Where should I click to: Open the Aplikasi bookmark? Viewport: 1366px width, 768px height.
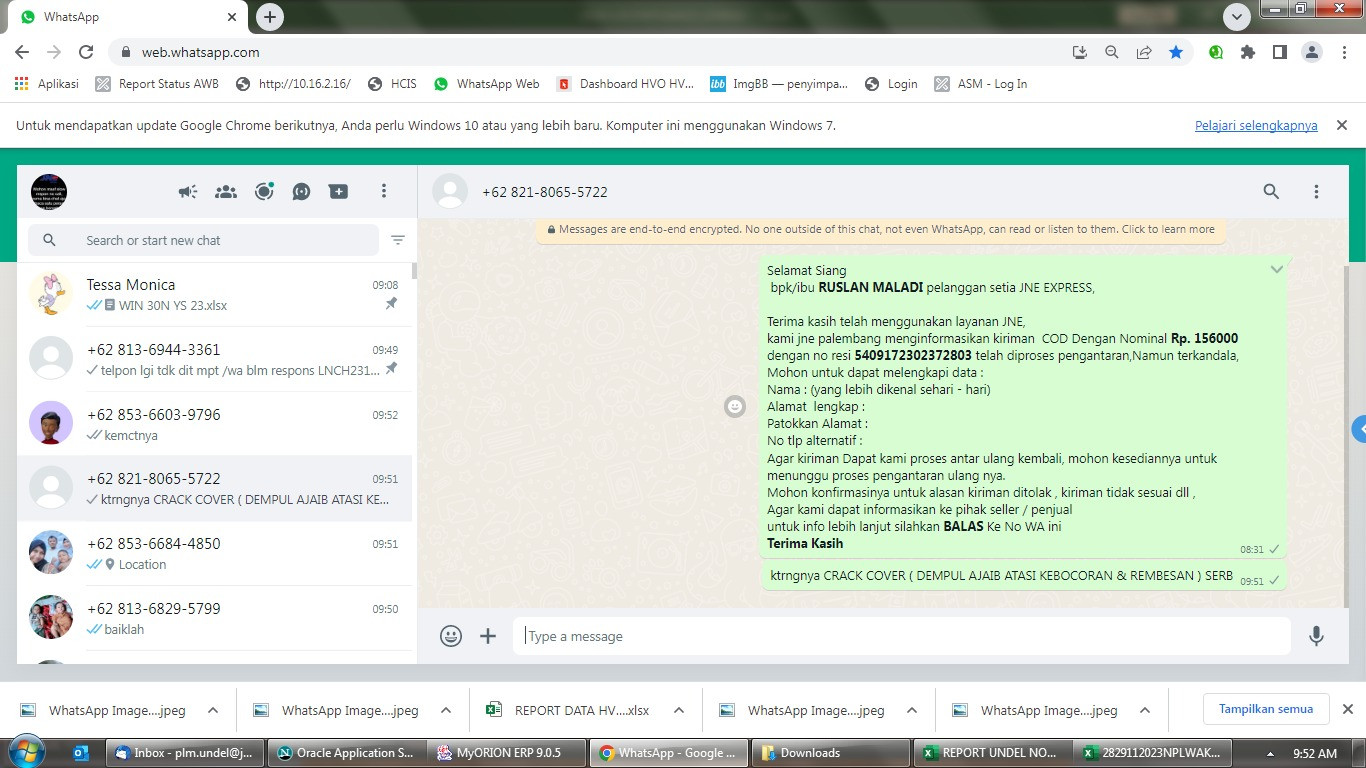tap(47, 84)
